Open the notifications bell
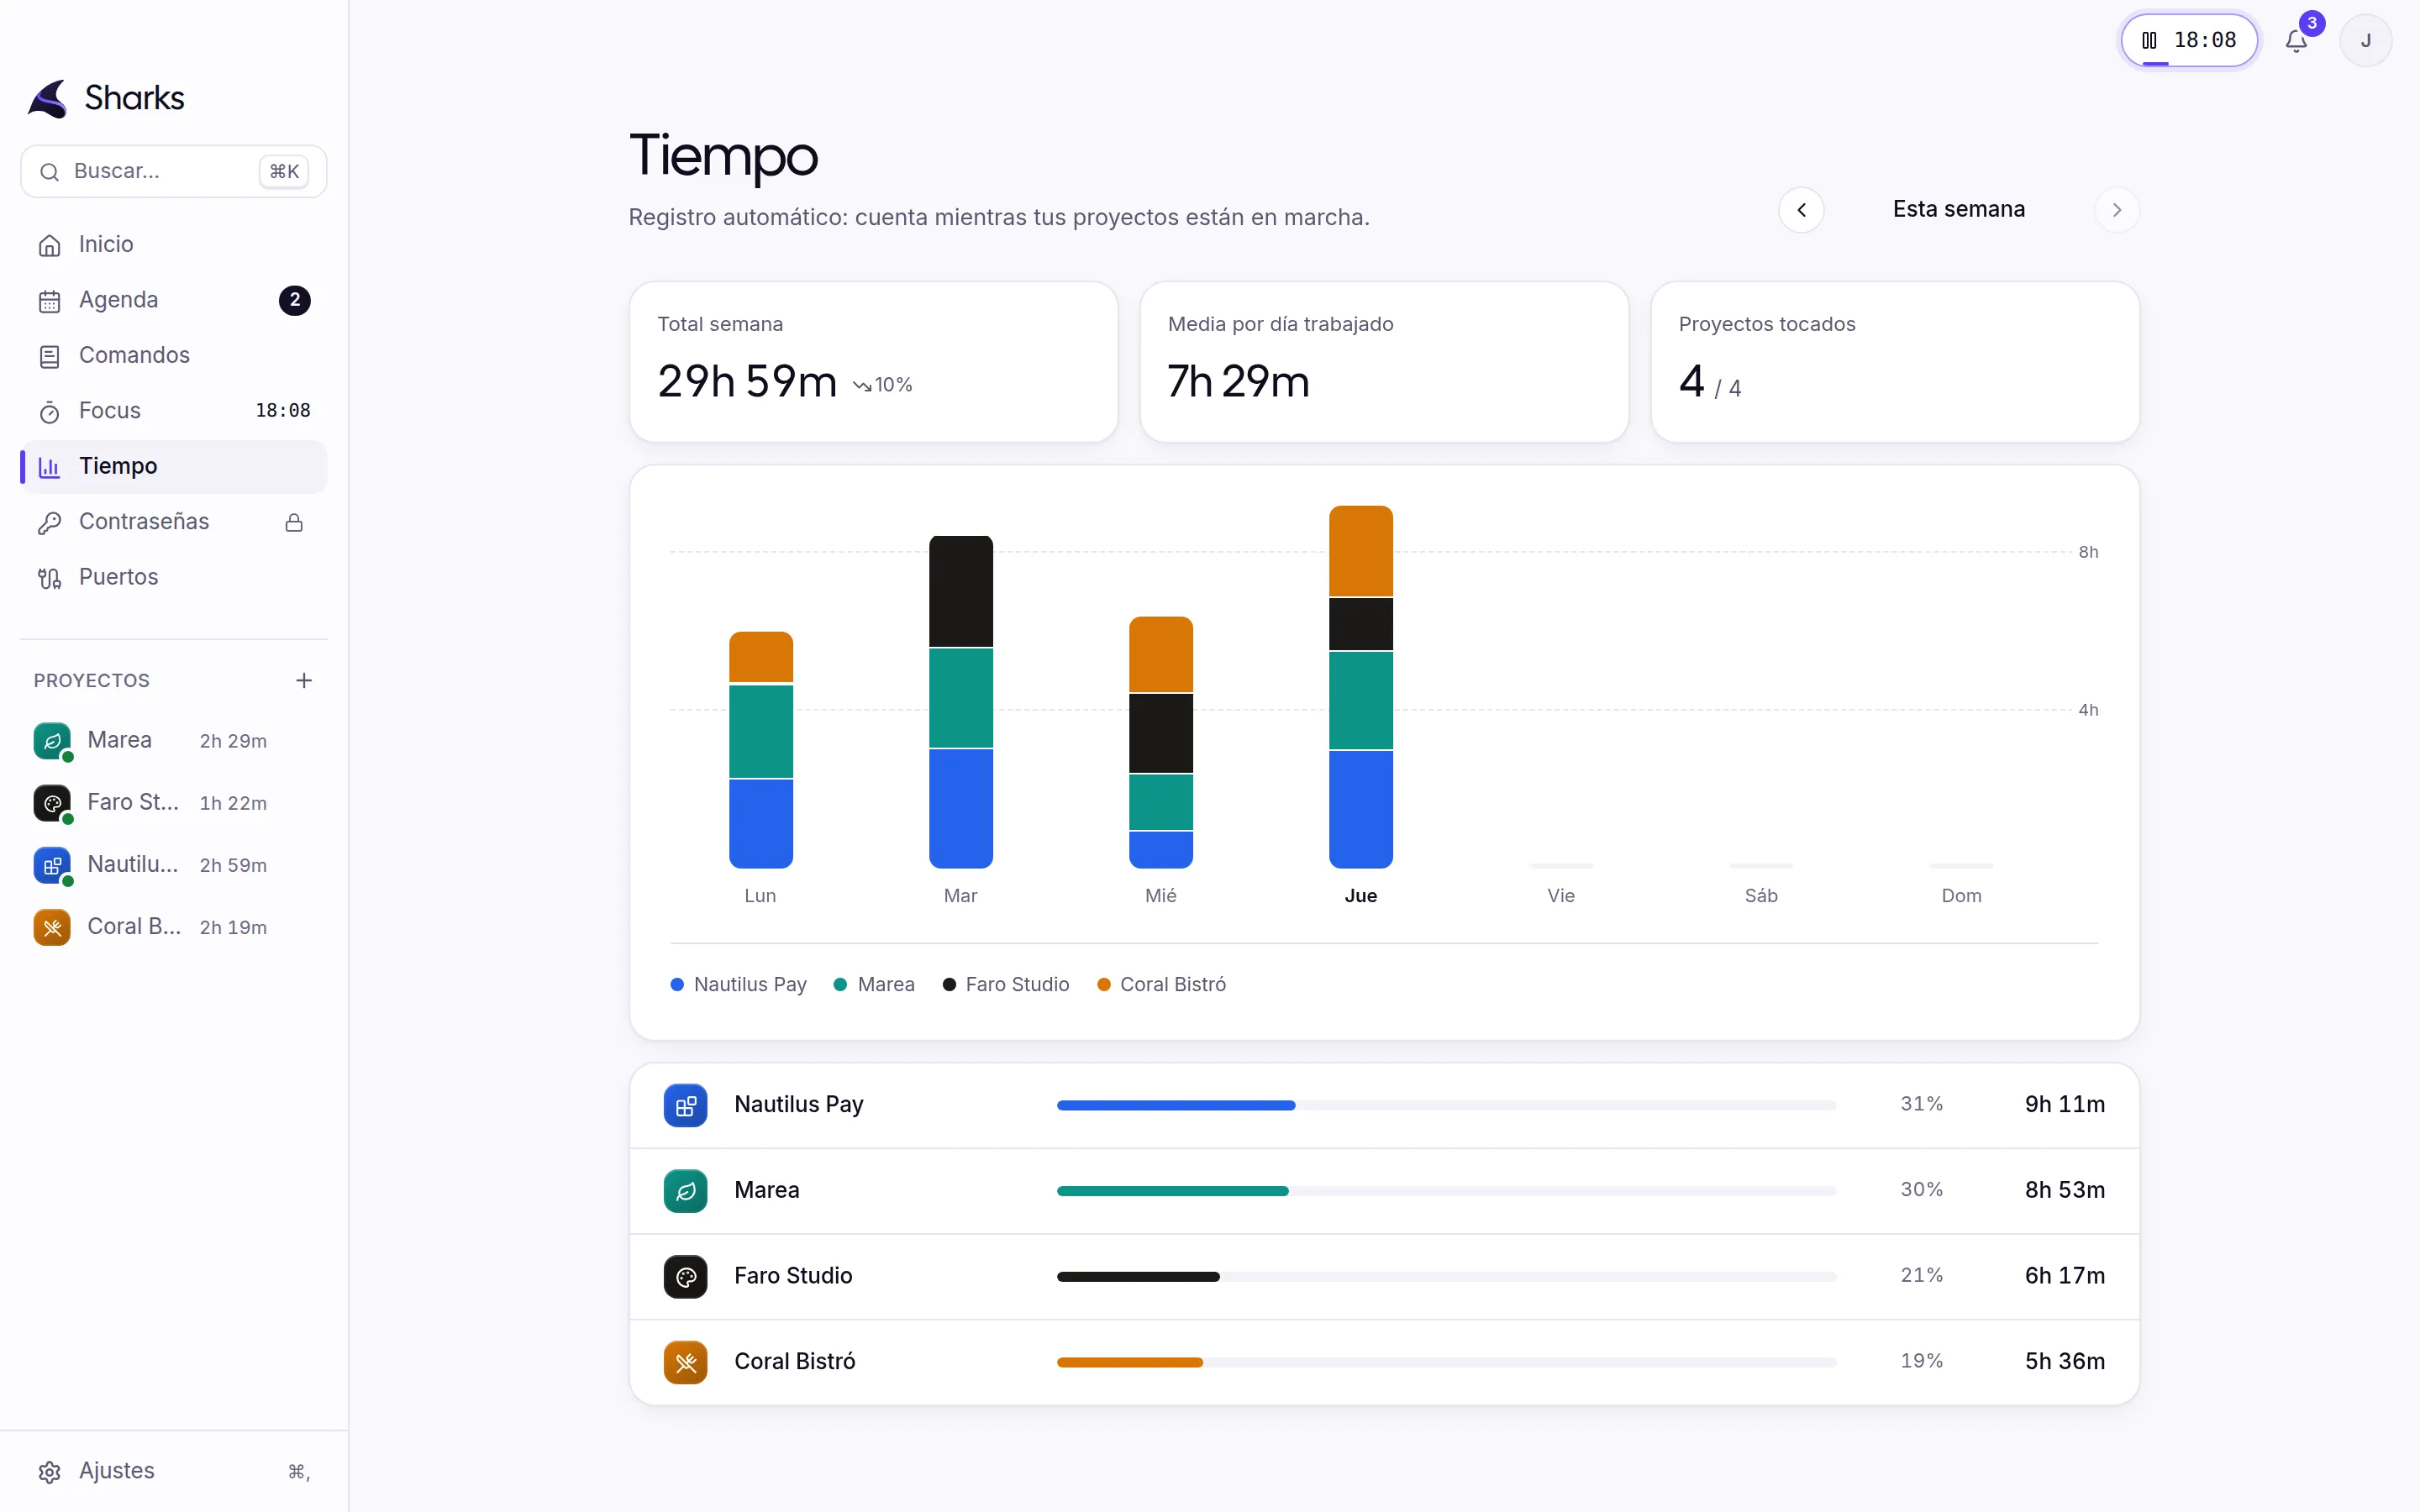2420x1512 pixels. tap(2296, 40)
